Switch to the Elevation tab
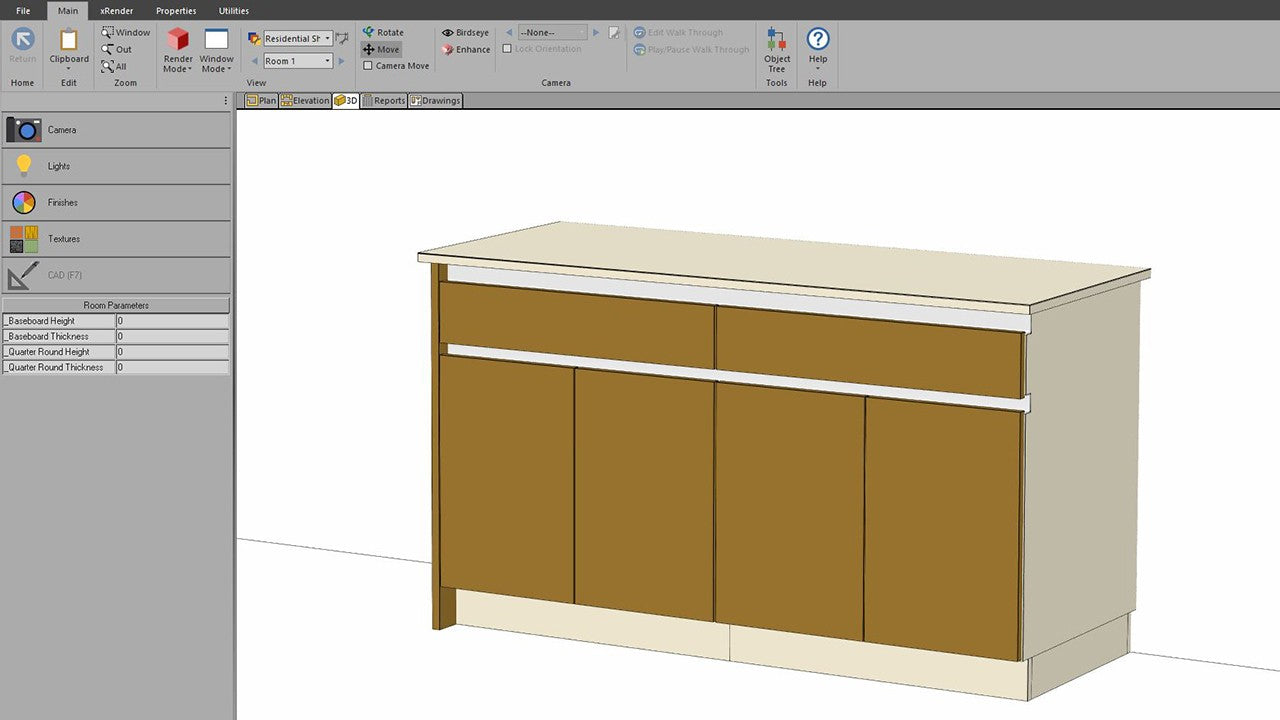This screenshot has height=720, width=1280. [305, 100]
